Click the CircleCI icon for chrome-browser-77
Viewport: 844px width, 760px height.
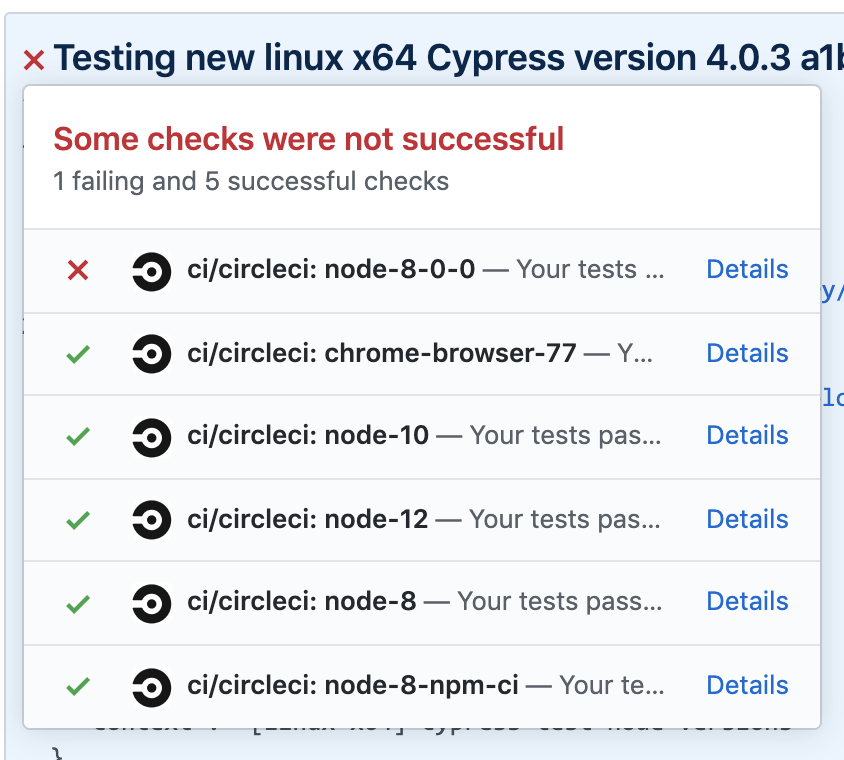coord(151,354)
